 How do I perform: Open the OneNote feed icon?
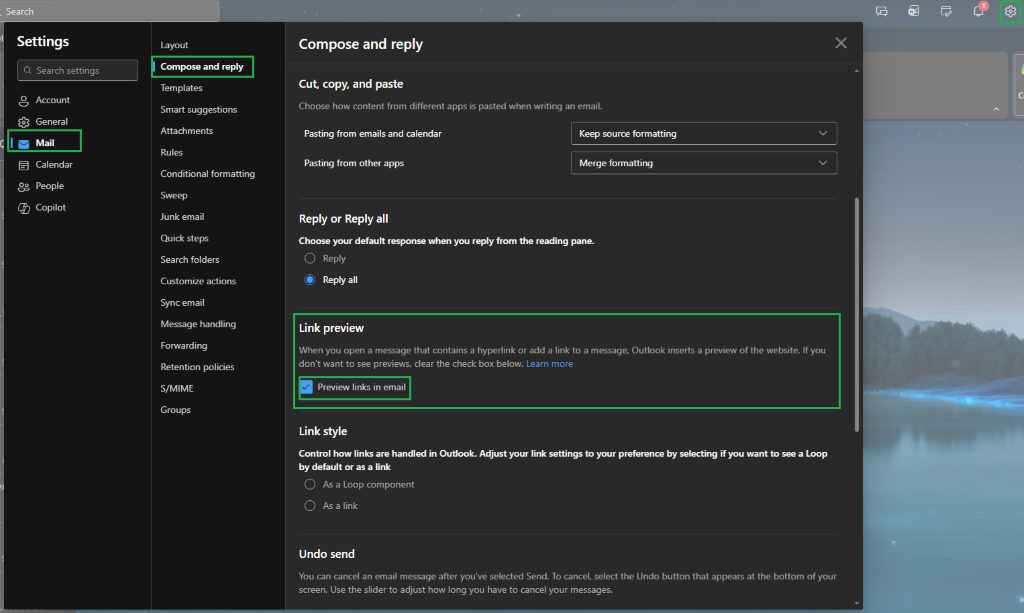point(913,11)
